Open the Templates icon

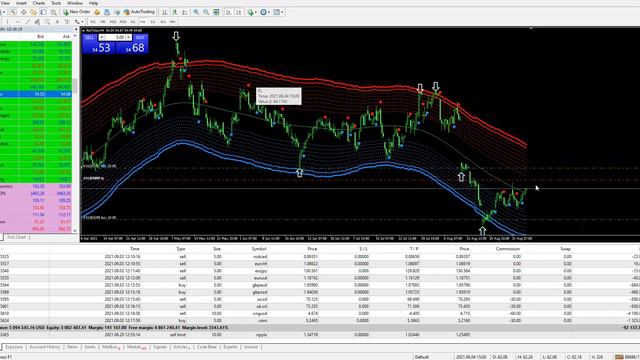276,12
